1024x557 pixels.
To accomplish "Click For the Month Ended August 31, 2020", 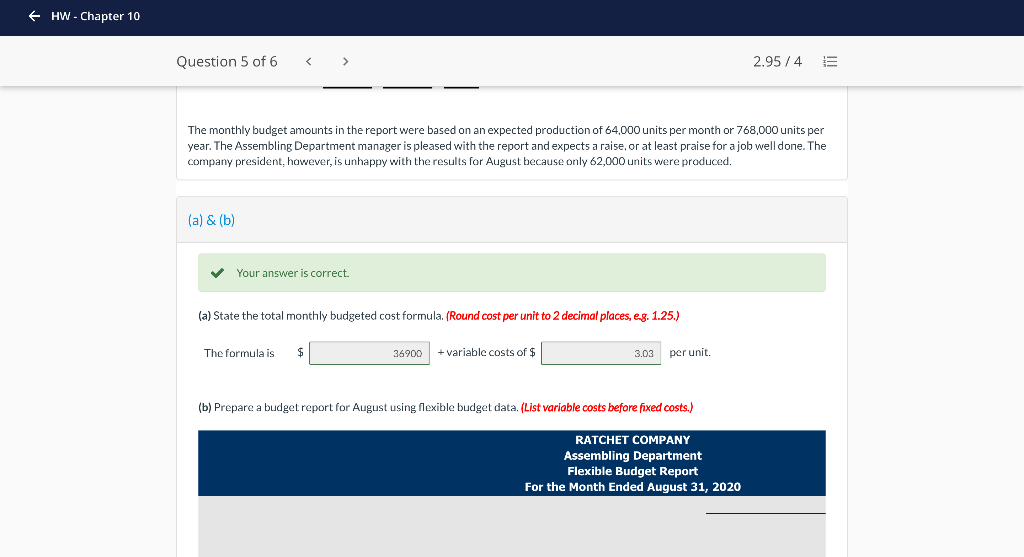I will click(632, 487).
